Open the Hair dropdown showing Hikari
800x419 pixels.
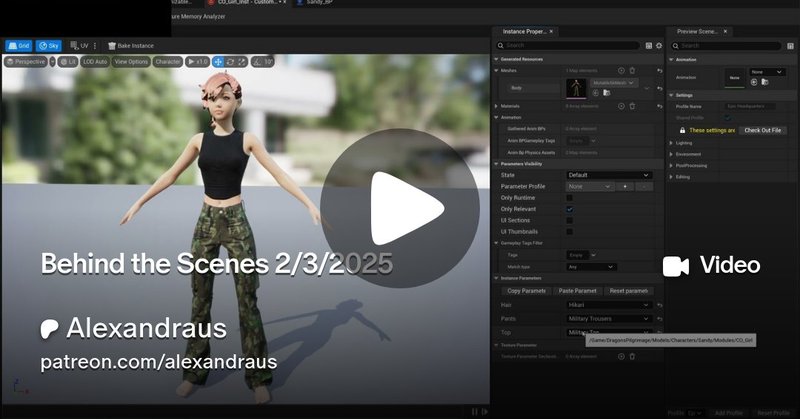point(609,305)
